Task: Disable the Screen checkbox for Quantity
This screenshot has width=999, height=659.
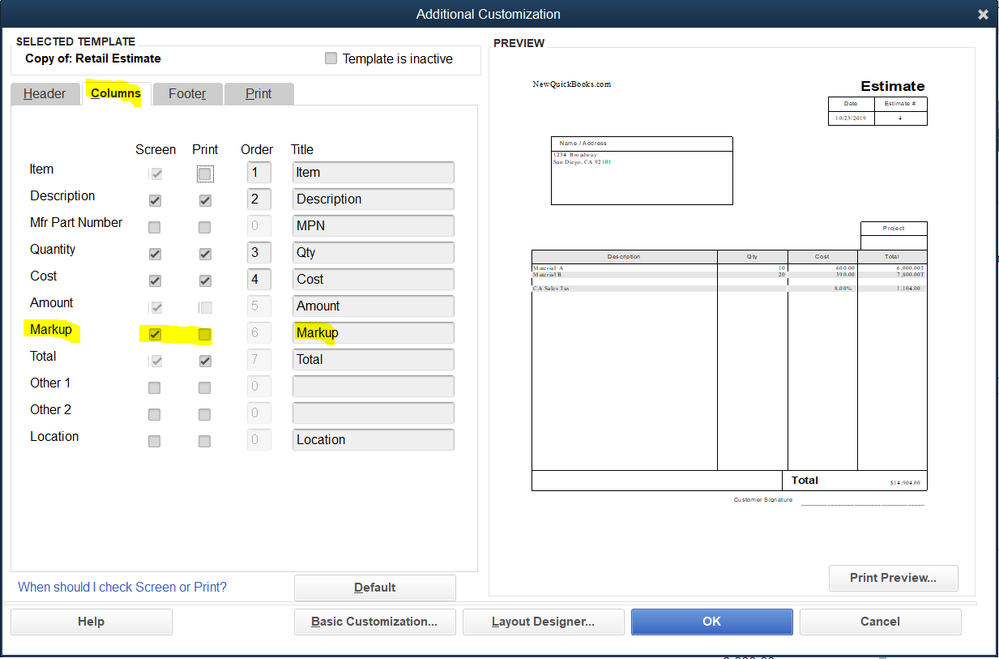Action: [155, 253]
